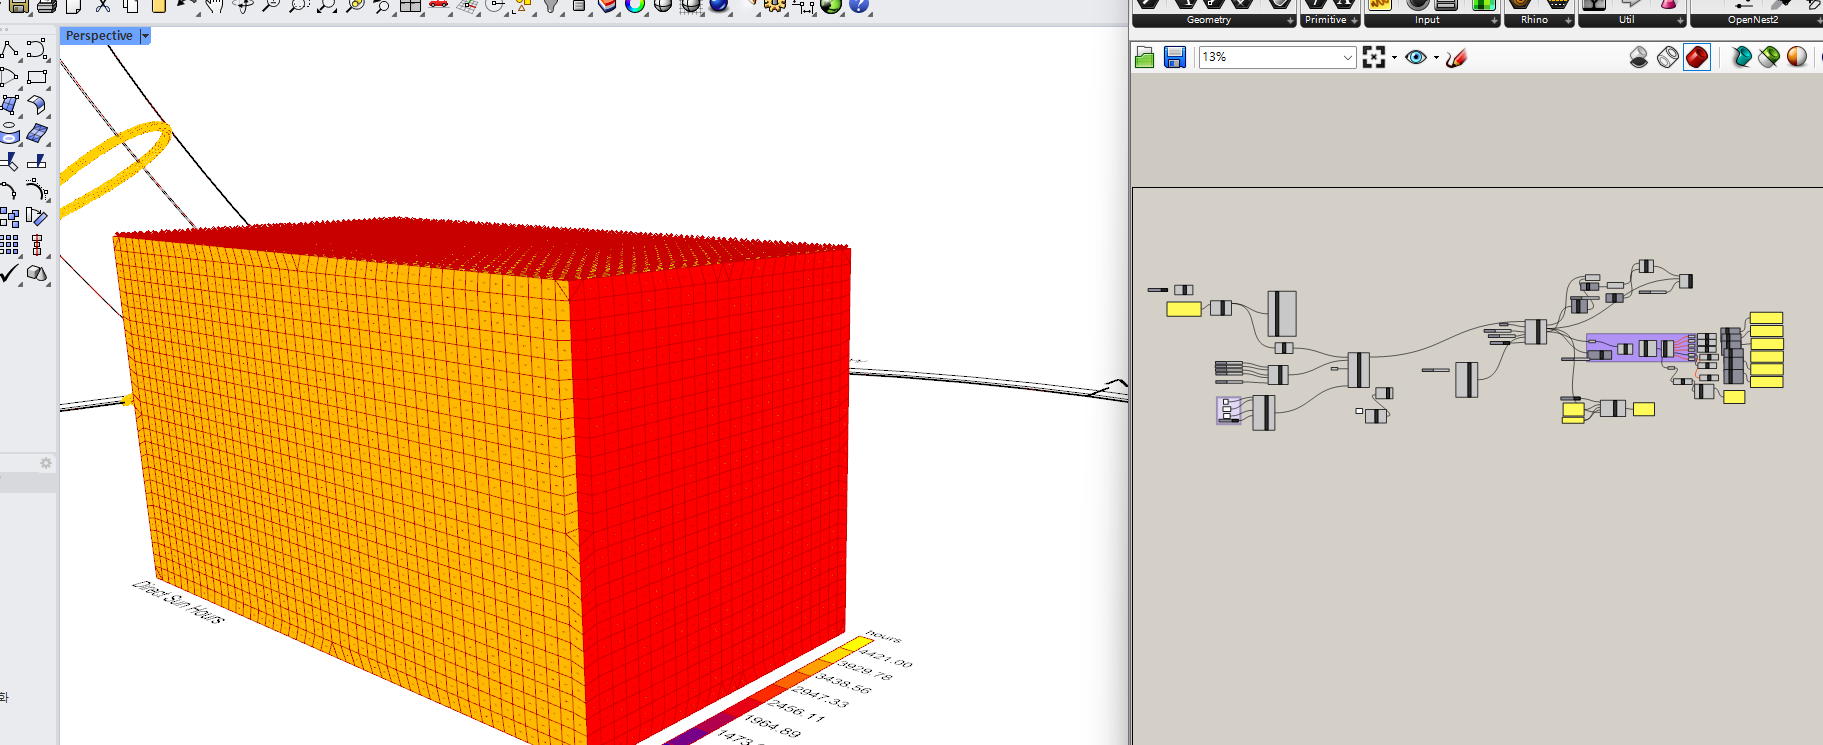Image resolution: width=1823 pixels, height=745 pixels.
Task: Click the Rhino Help question mark icon
Action: (x=859, y=6)
